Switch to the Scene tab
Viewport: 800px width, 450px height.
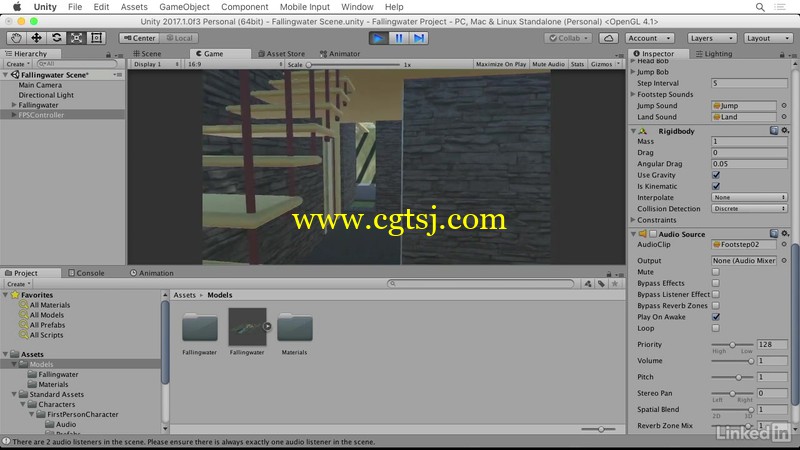[147, 54]
